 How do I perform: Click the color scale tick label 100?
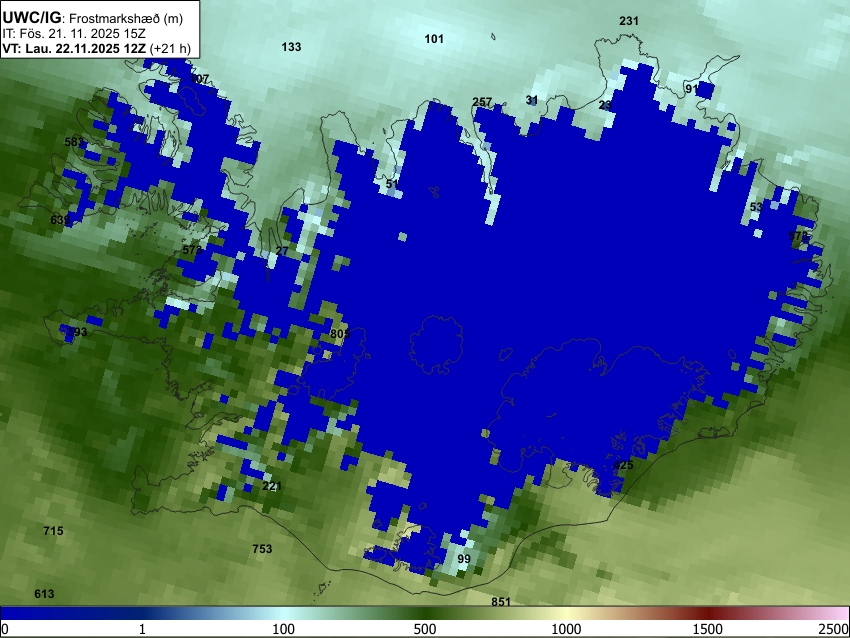coord(283,629)
